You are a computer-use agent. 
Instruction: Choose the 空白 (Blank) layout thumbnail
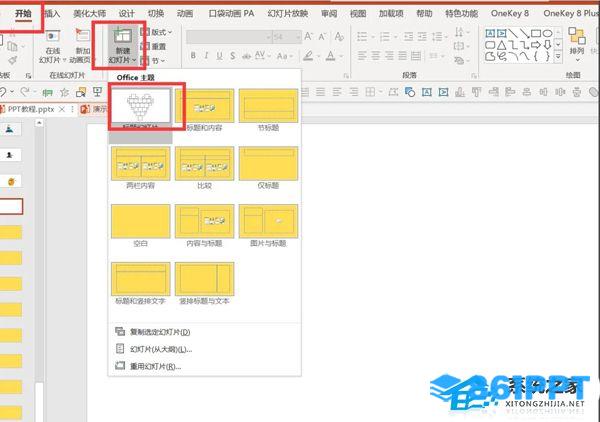tap(140, 221)
